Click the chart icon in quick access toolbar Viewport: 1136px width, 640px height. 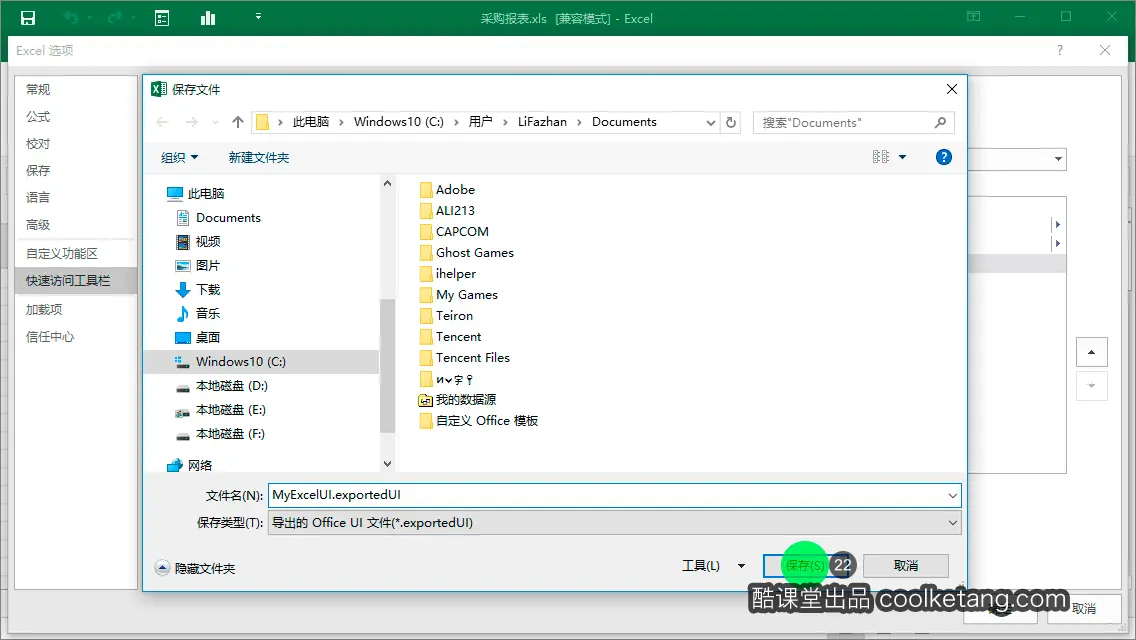208,18
